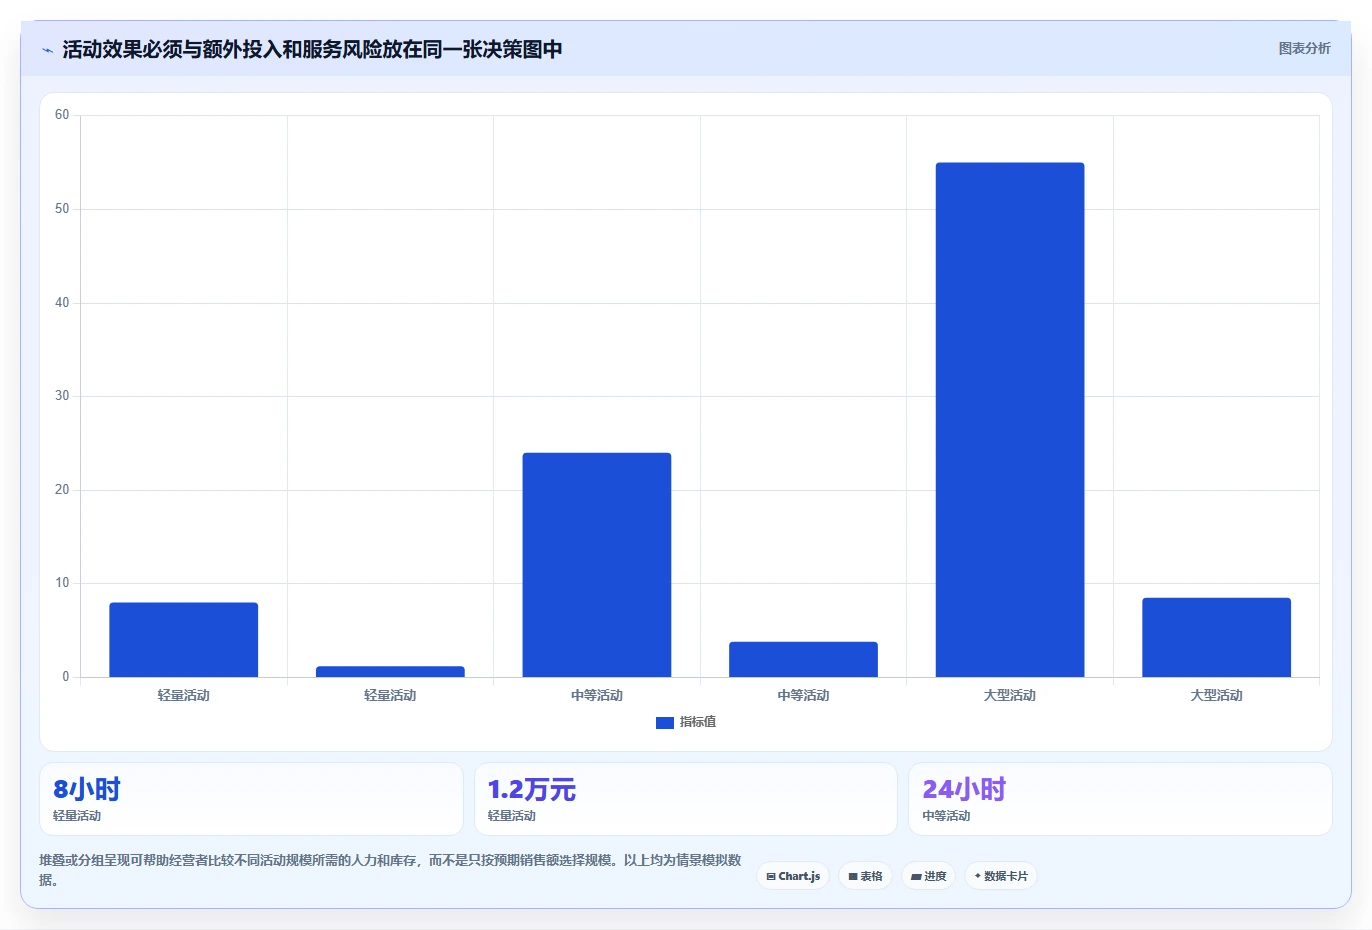Click the y-axis tick label 60
Viewport: 1372px width, 930px height.
click(x=62, y=115)
